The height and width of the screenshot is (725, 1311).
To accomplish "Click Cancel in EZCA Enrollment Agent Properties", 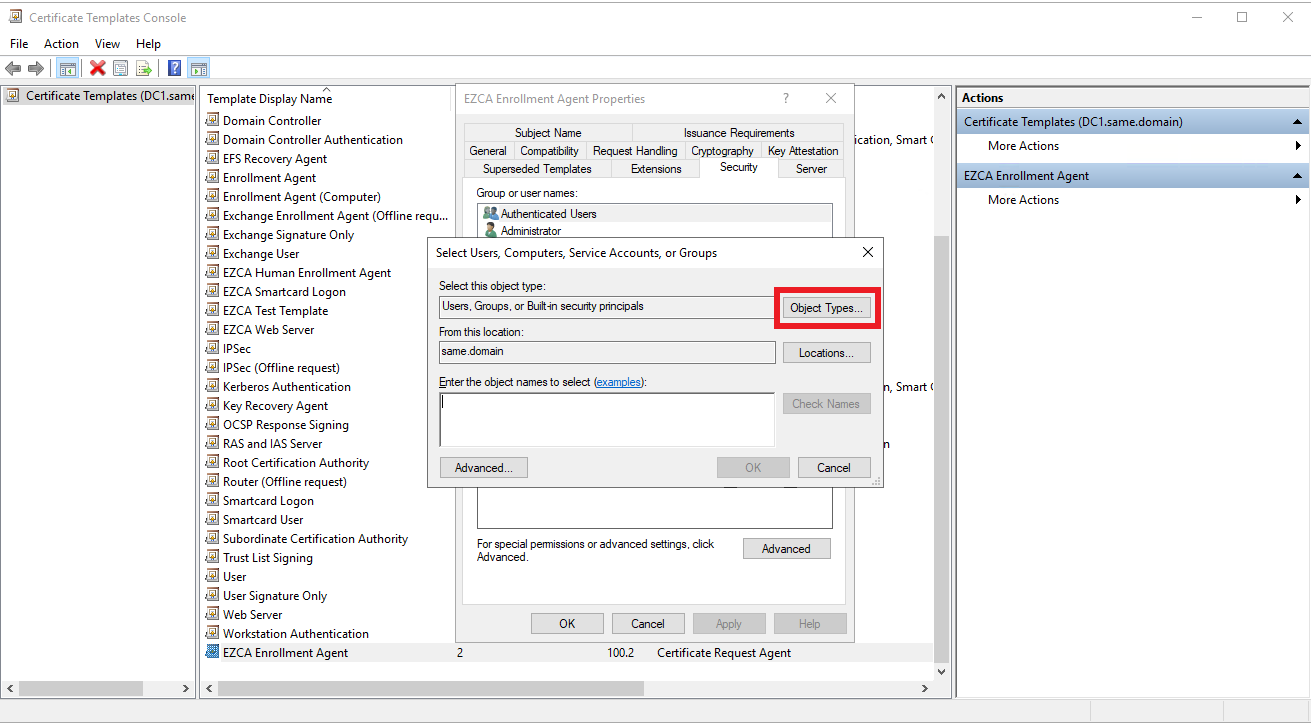I will (x=648, y=624).
